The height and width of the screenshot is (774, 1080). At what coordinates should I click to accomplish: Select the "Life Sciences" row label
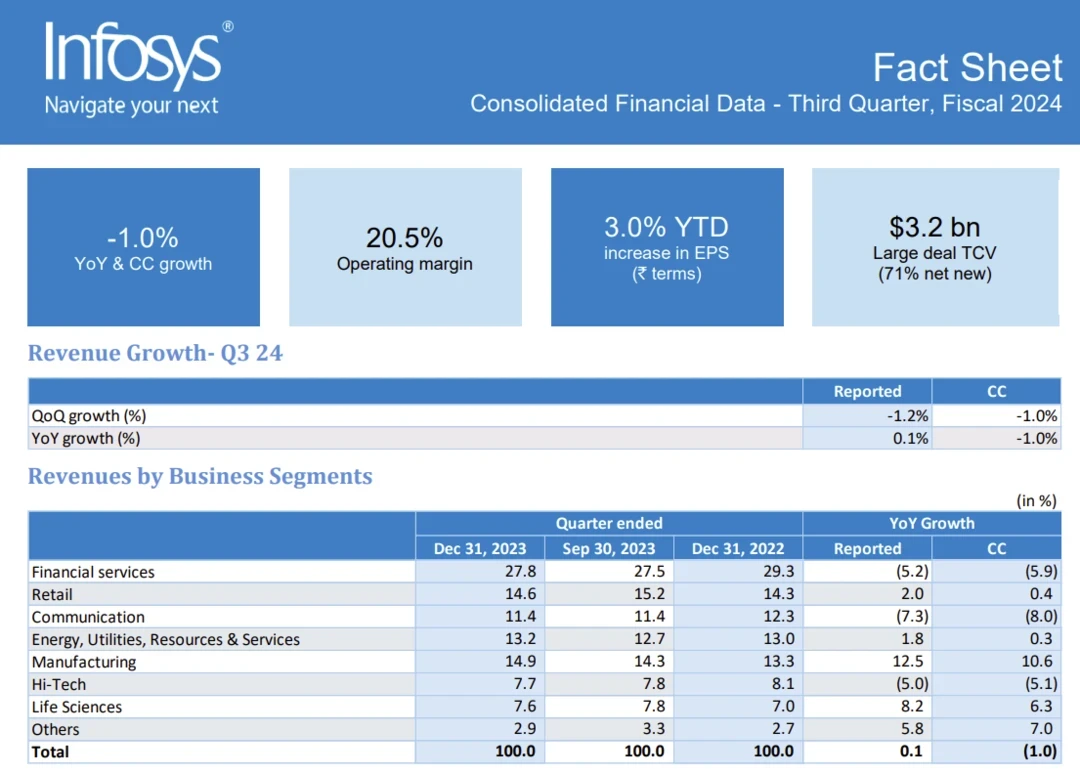coord(77,707)
